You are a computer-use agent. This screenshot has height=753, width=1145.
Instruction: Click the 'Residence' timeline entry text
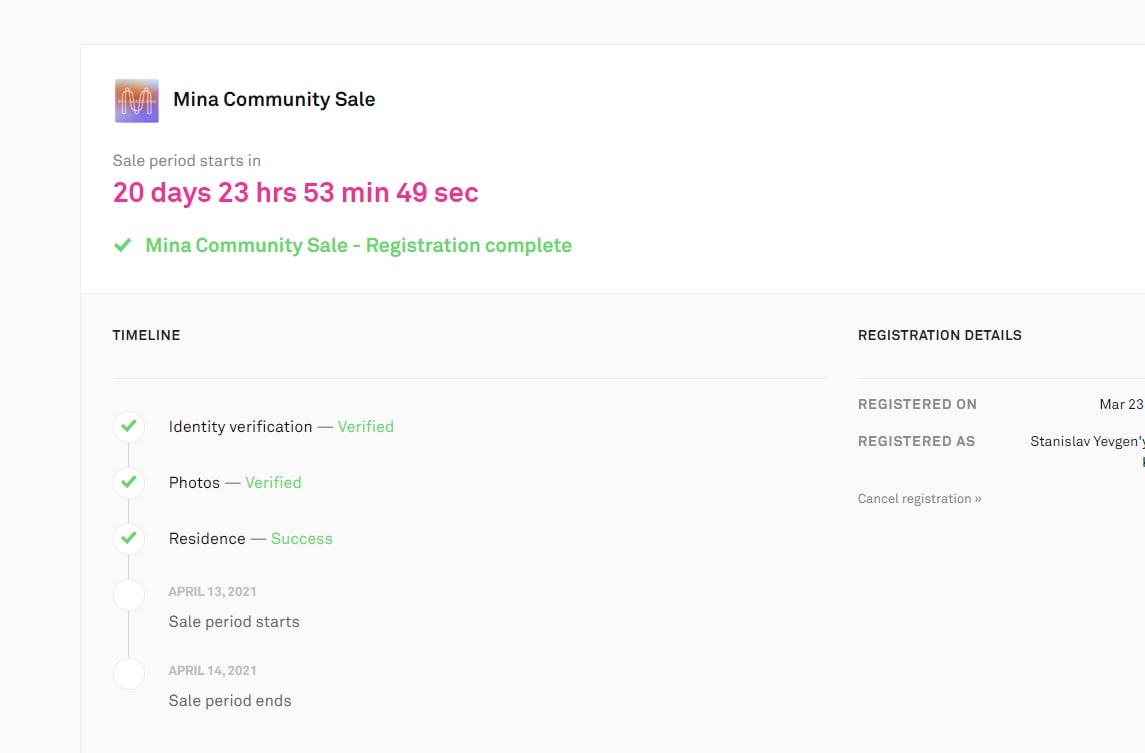[x=207, y=539]
